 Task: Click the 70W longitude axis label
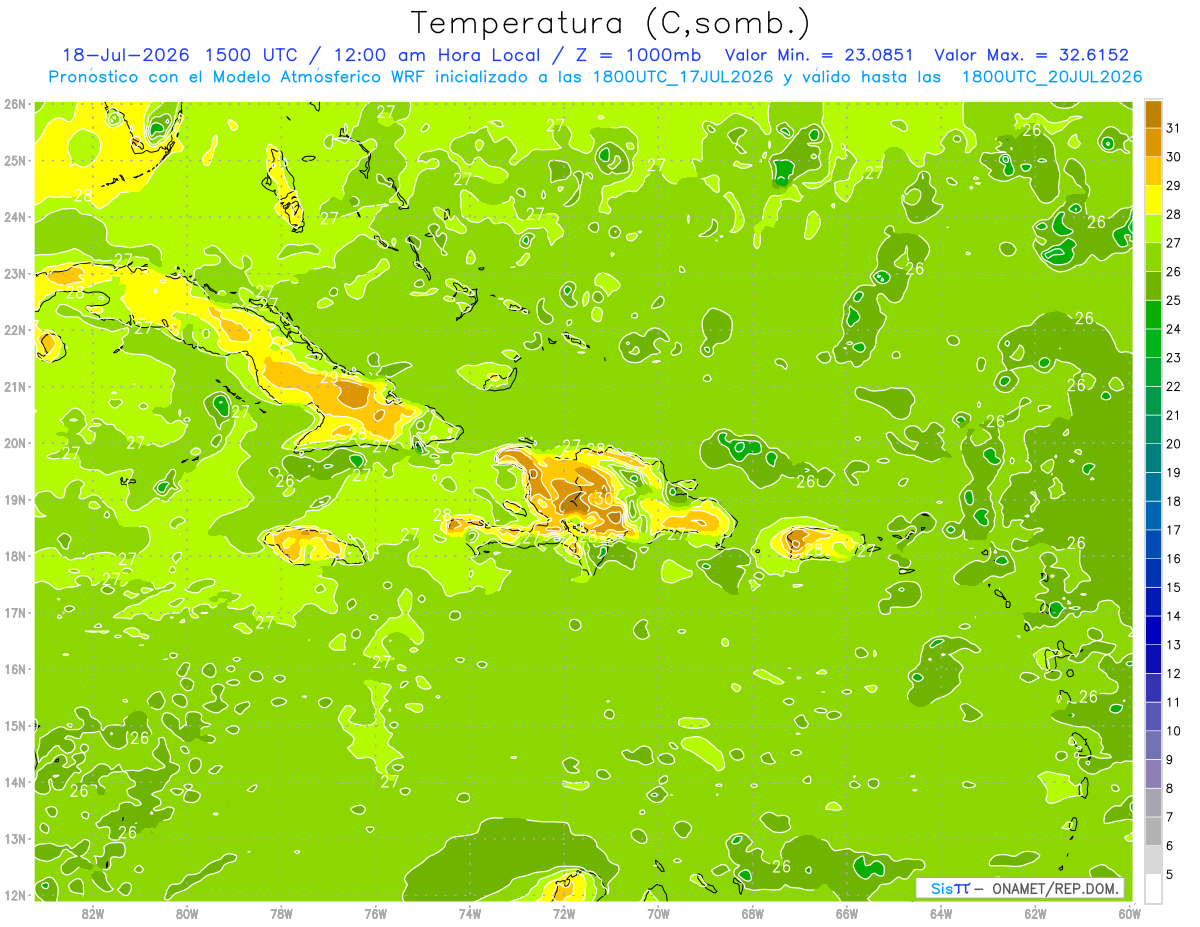[x=658, y=913]
